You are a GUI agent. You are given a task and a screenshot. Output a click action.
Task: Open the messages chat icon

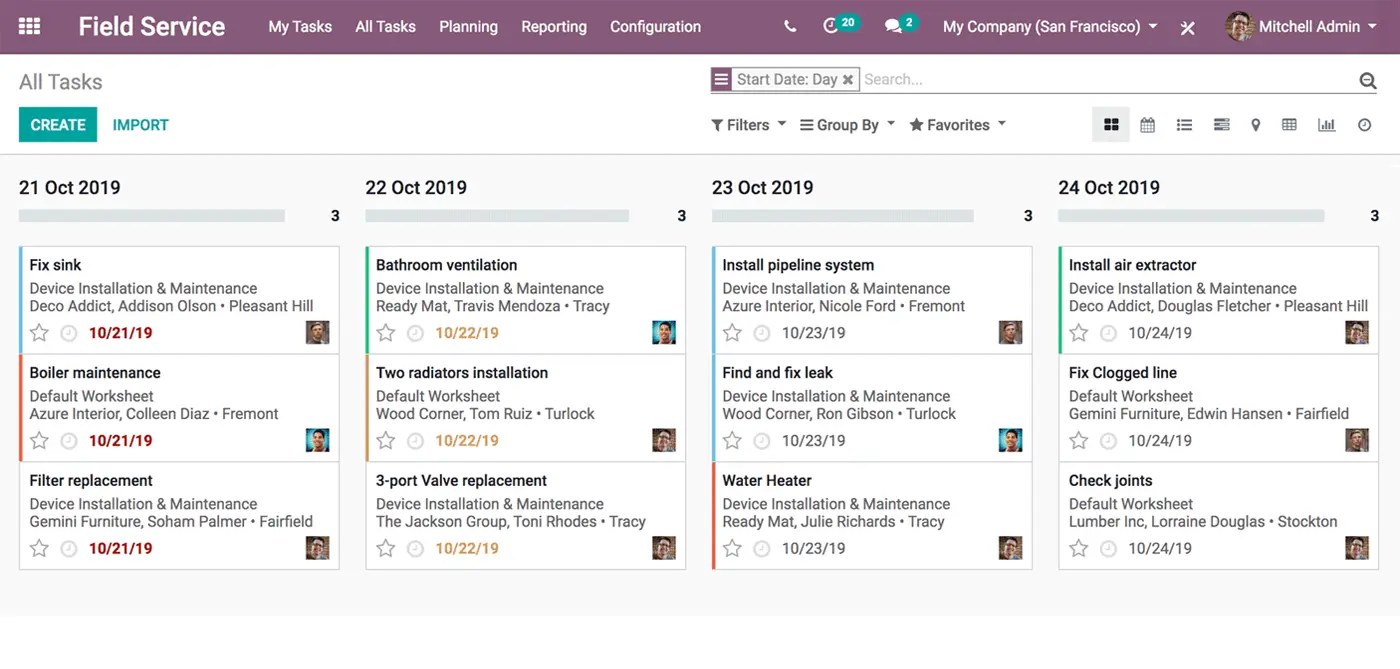tap(893, 27)
